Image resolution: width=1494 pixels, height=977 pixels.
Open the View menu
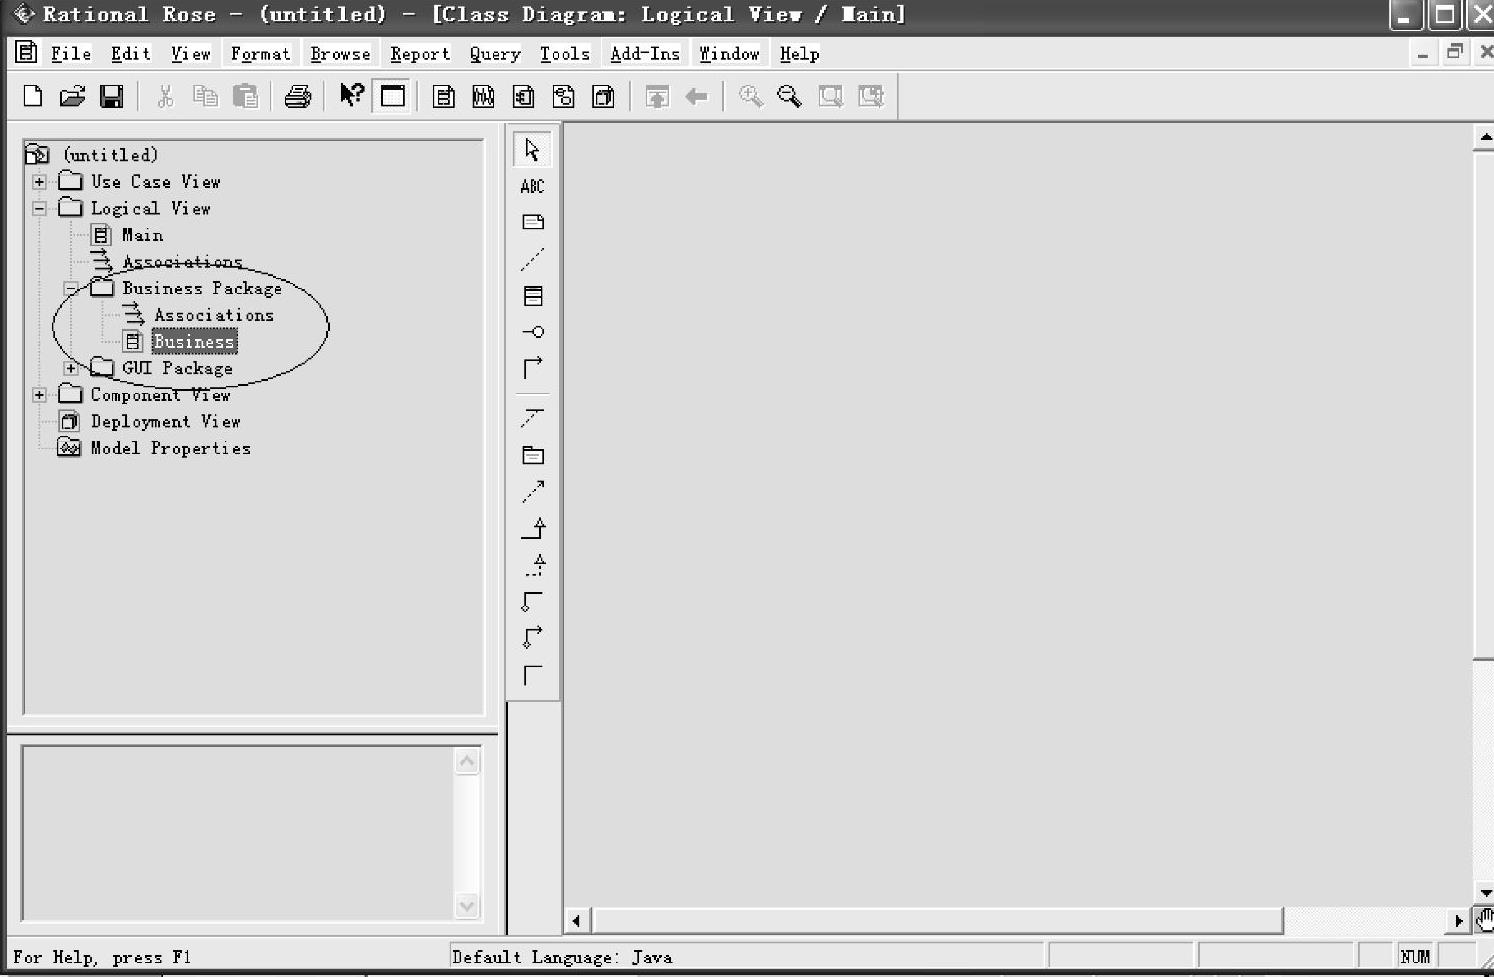pos(190,54)
